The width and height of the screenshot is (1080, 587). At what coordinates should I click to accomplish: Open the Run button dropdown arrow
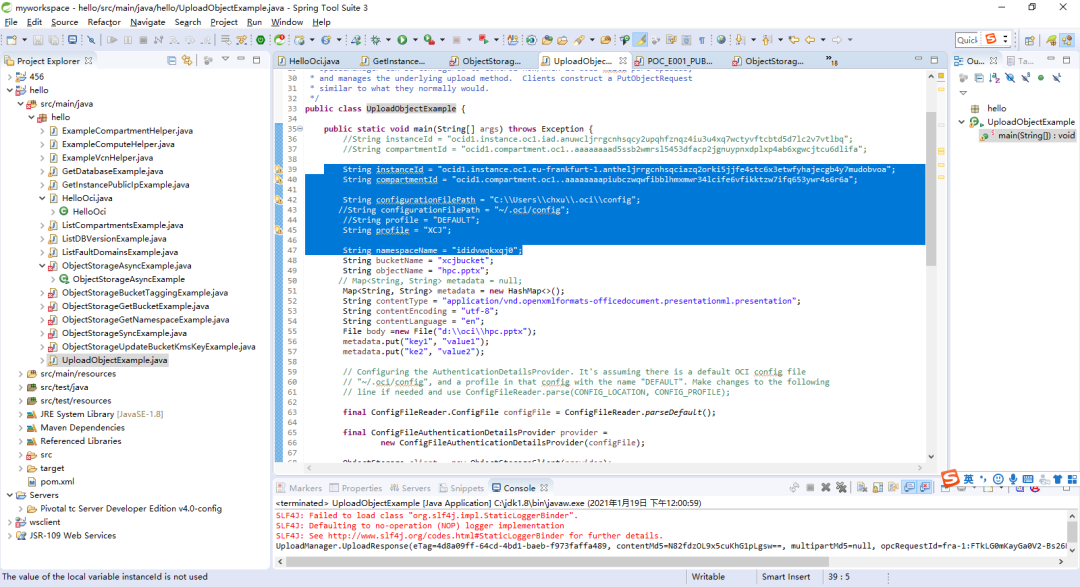(x=415, y=40)
